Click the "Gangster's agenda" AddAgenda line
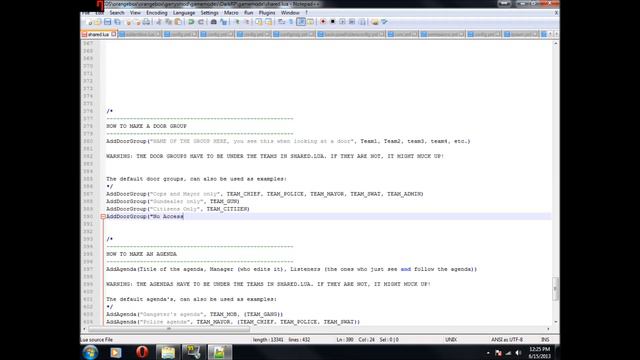The width and height of the screenshot is (640, 360). coord(195,314)
